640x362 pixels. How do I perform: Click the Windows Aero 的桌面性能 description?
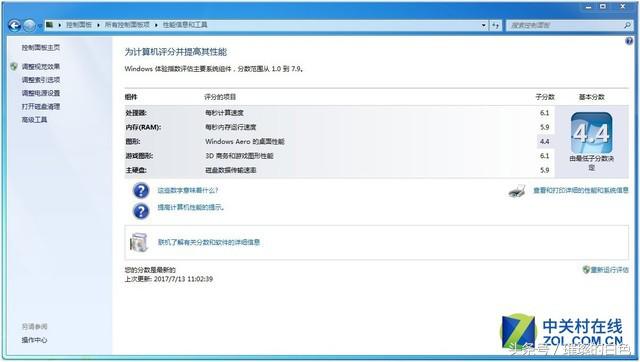coord(245,142)
